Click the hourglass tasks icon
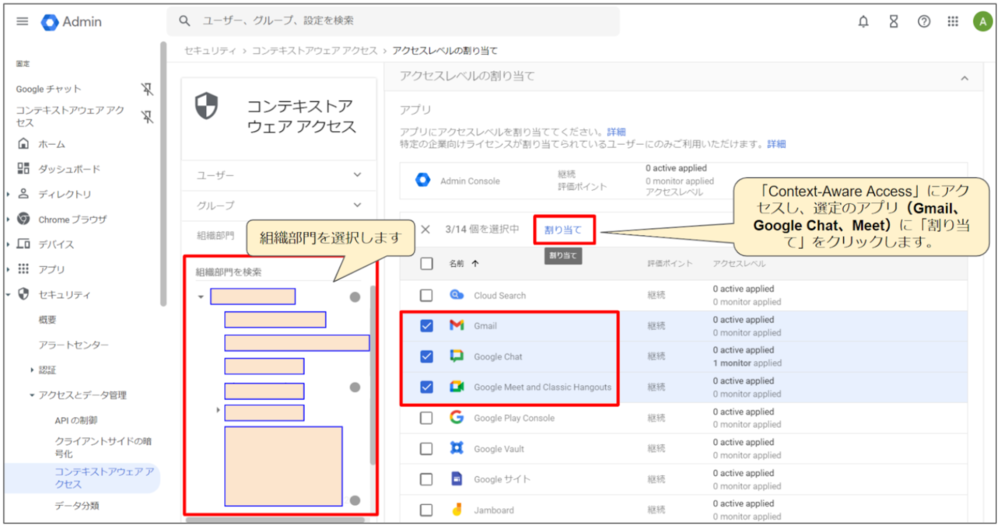 click(893, 21)
